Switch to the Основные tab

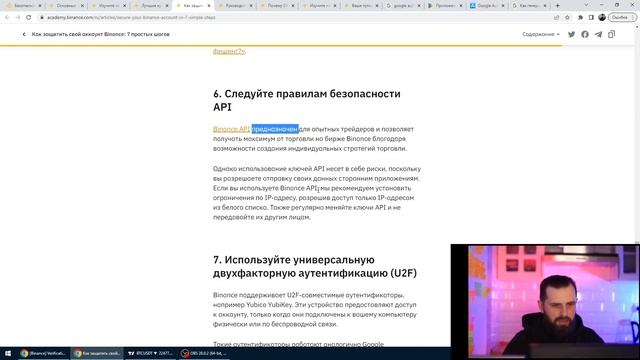coord(66,6)
